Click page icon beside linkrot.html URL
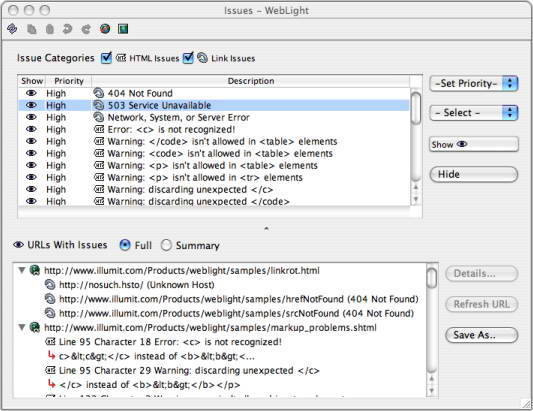The height and width of the screenshot is (411, 533). click(35, 271)
